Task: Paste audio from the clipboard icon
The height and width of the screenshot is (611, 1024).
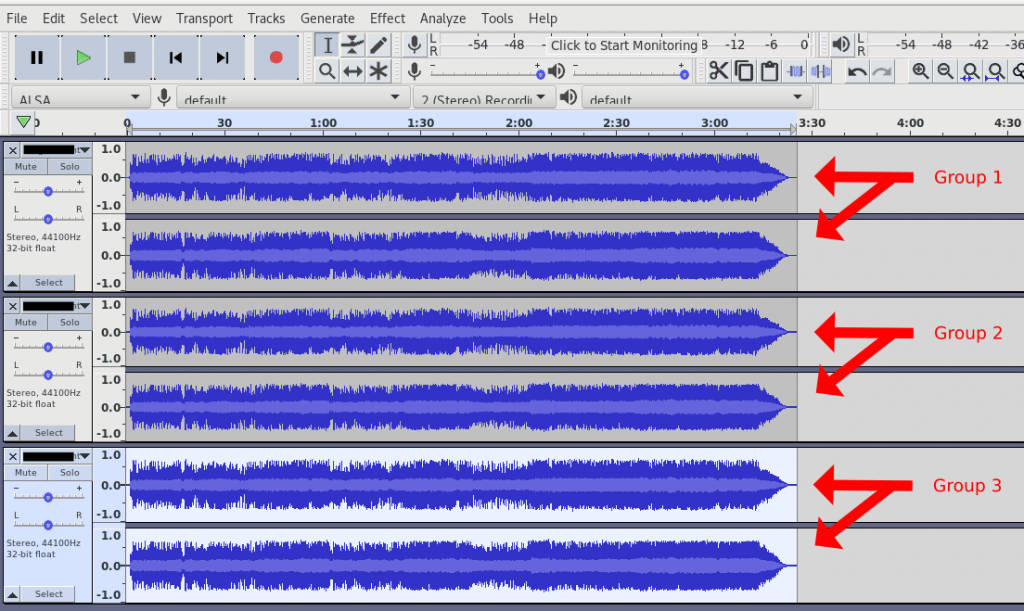Action: 768,71
